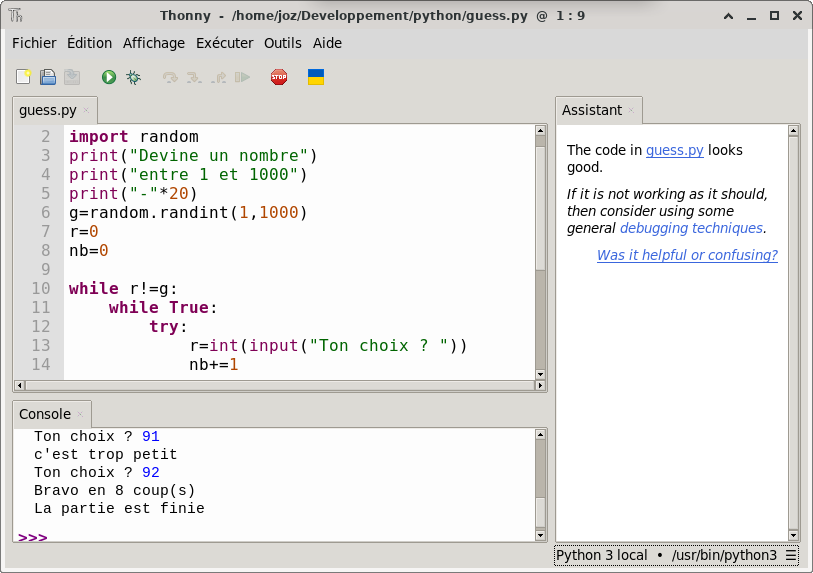Viewport: 813px width, 573px height.
Task: Start debugging with the bug icon
Action: [x=133, y=77]
